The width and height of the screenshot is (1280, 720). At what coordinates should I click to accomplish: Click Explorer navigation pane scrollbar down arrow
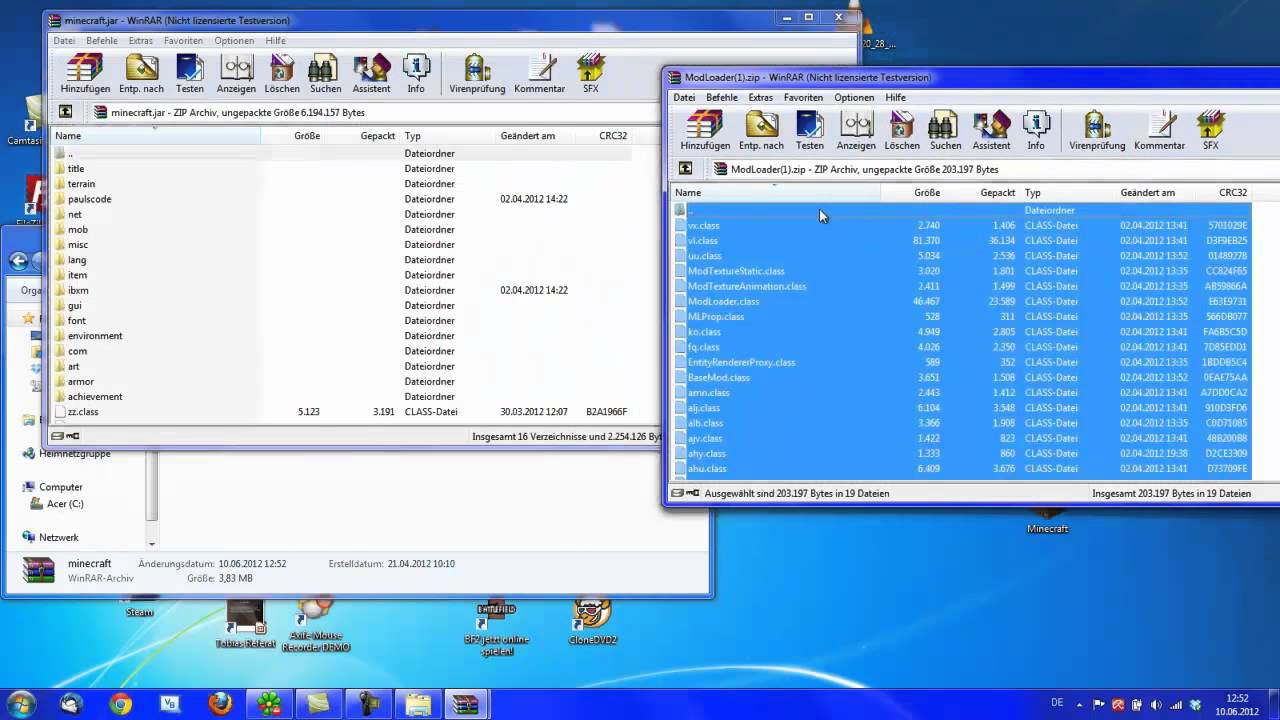click(152, 544)
